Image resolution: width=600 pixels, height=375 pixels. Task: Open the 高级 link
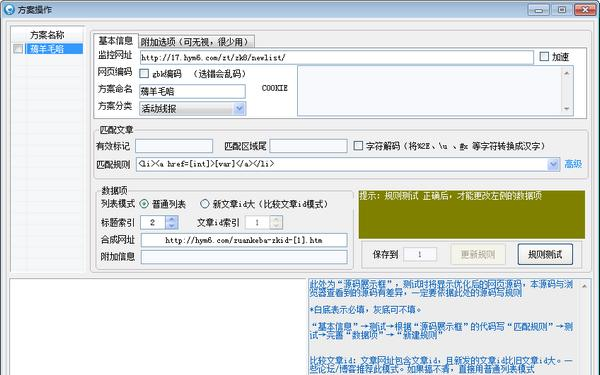(573, 164)
